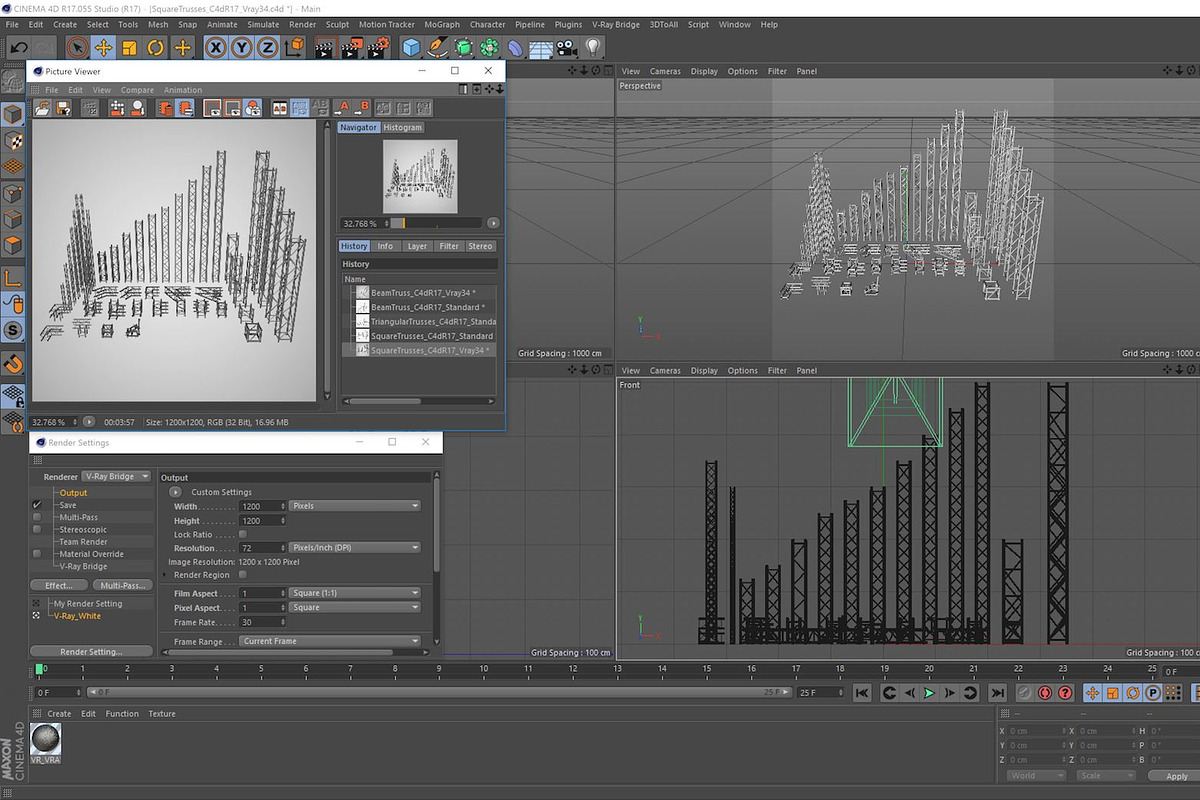Viewport: 1200px width, 800px height.
Task: Open Edit Render Settings gear clapperboard icon
Action: [x=377, y=47]
